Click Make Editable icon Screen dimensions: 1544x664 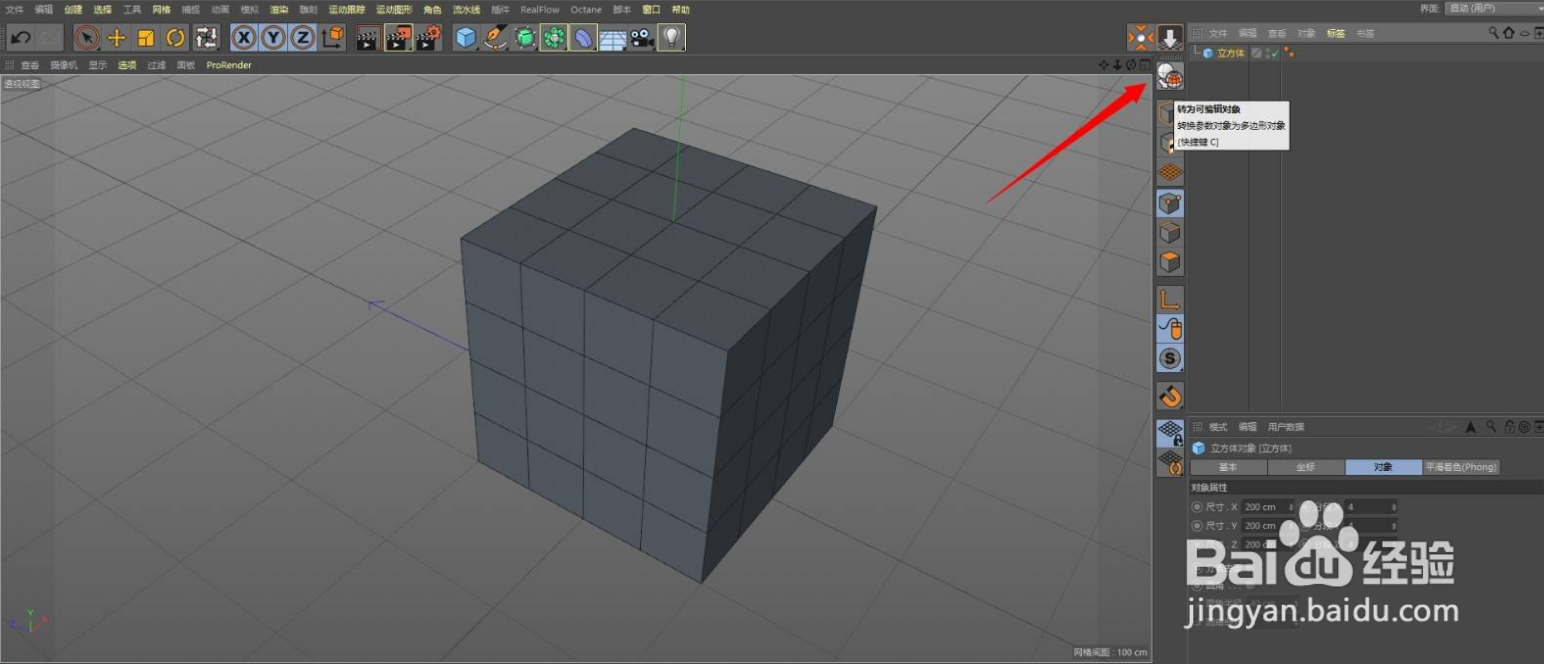[x=1170, y=75]
